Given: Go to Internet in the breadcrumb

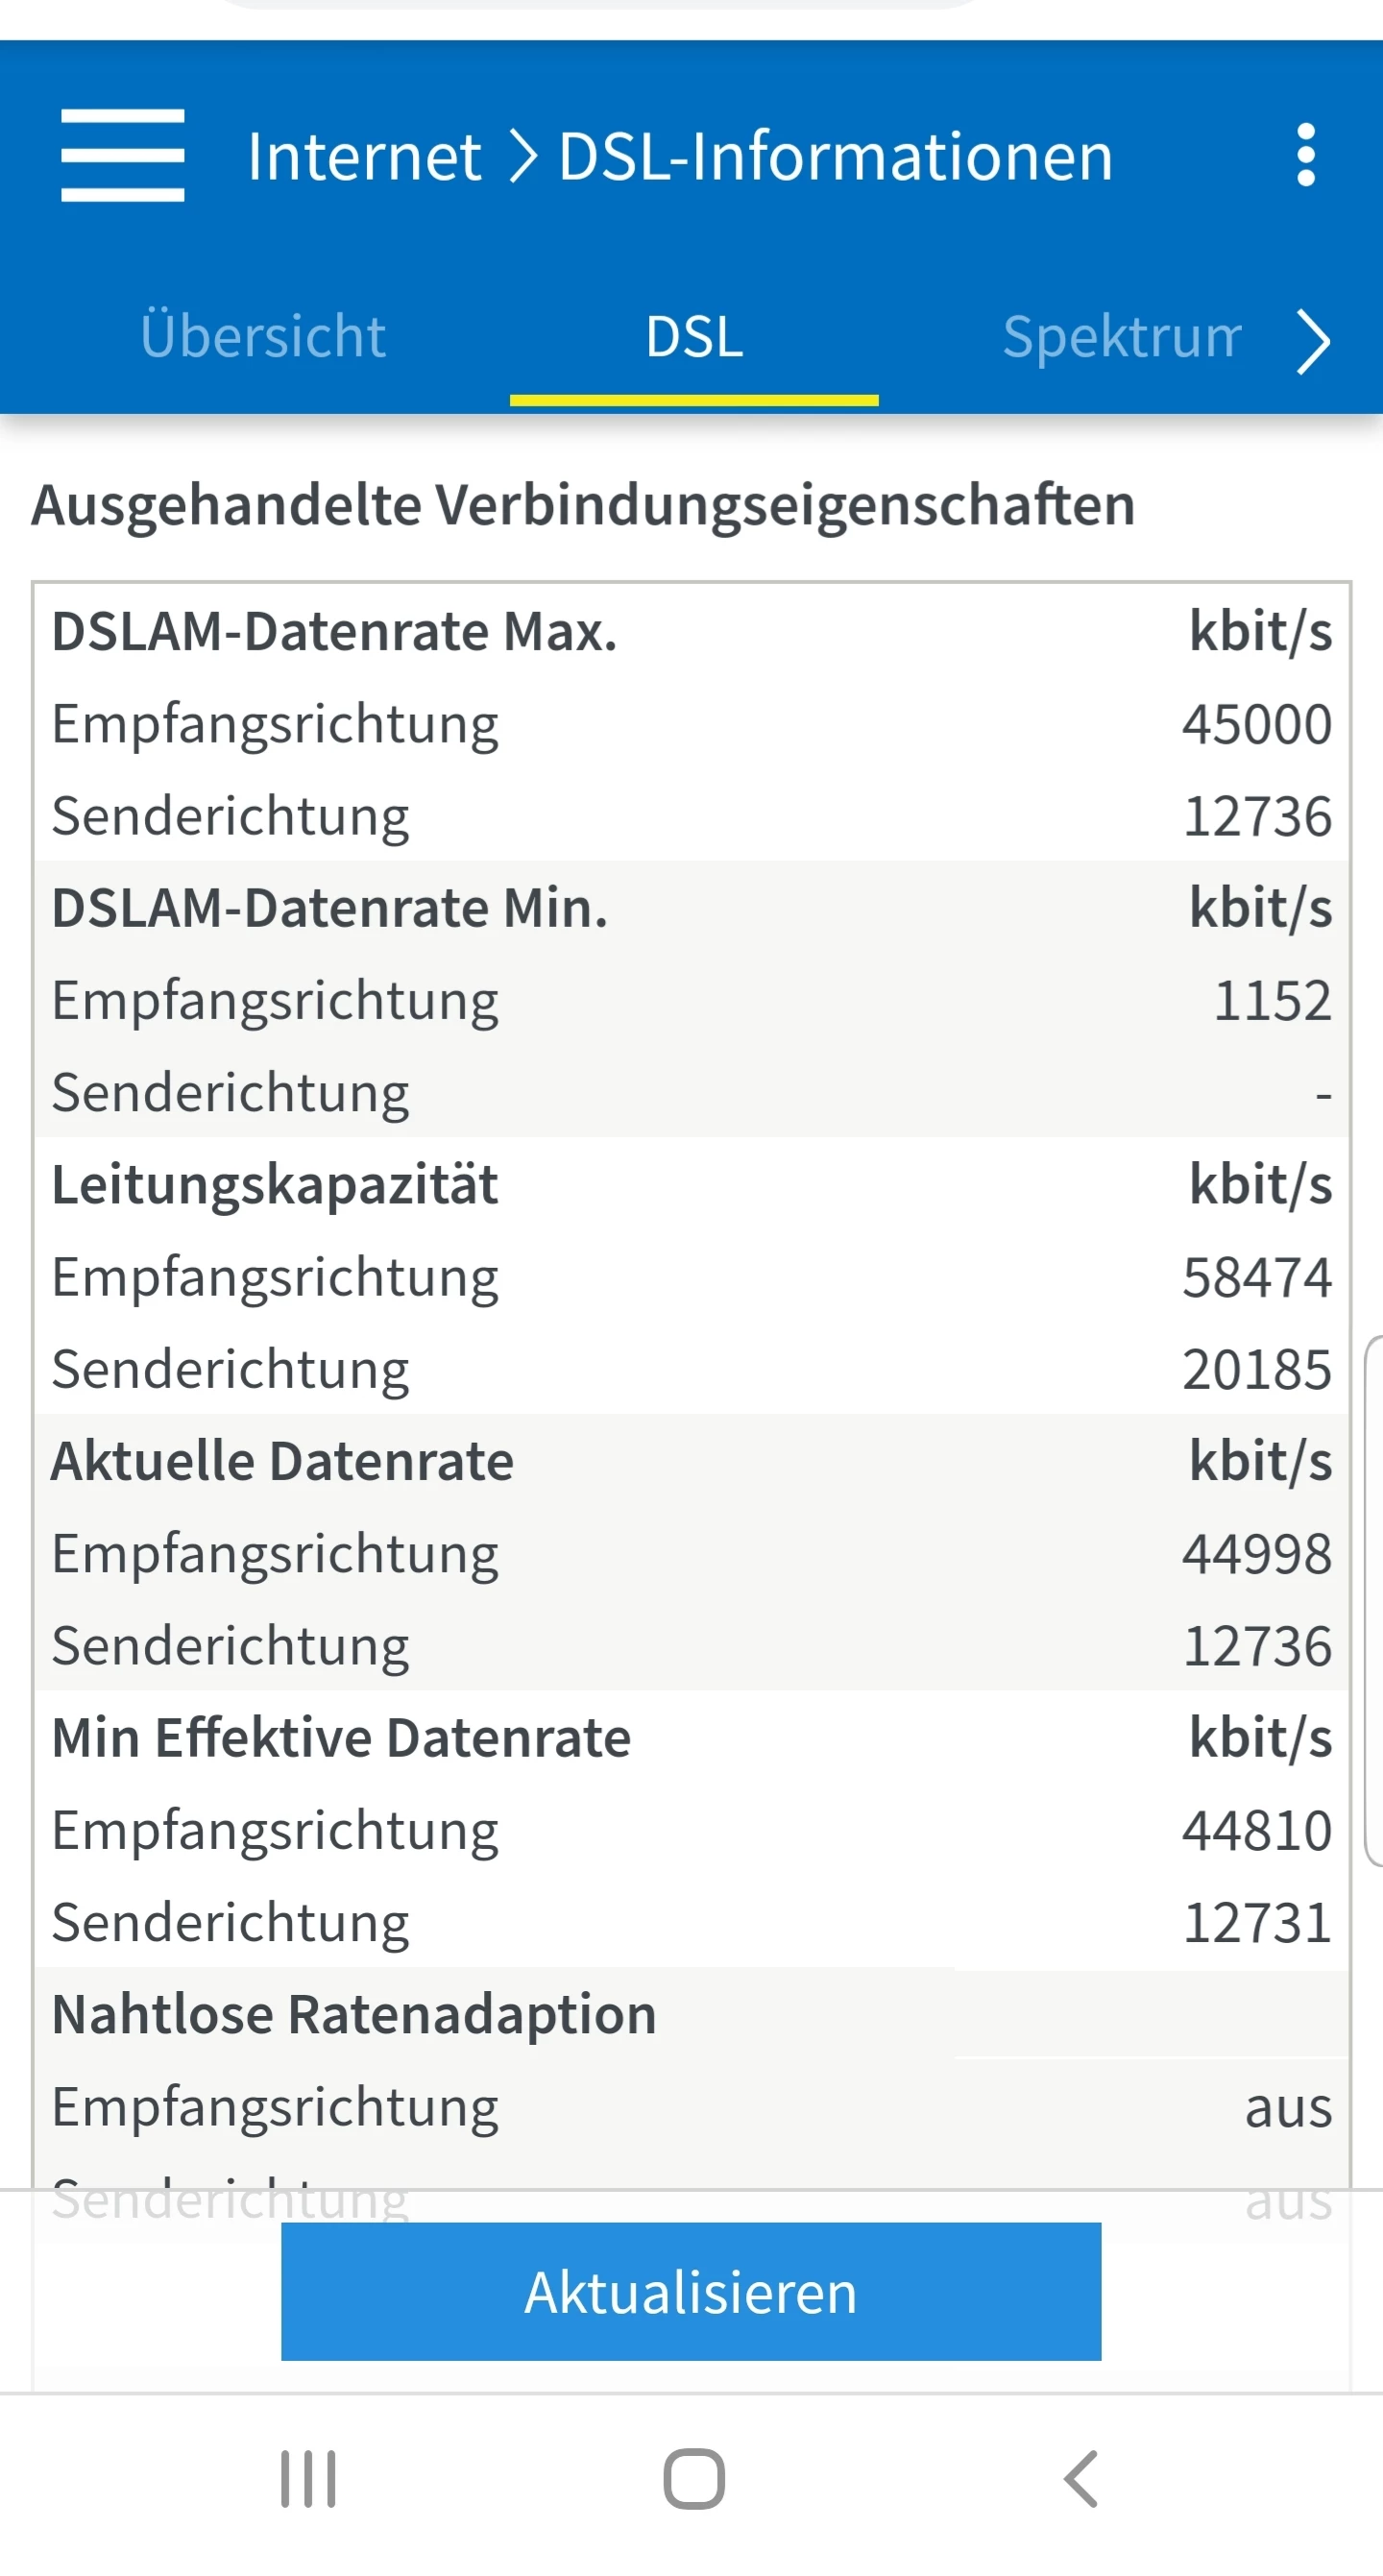Looking at the screenshot, I should (364, 157).
